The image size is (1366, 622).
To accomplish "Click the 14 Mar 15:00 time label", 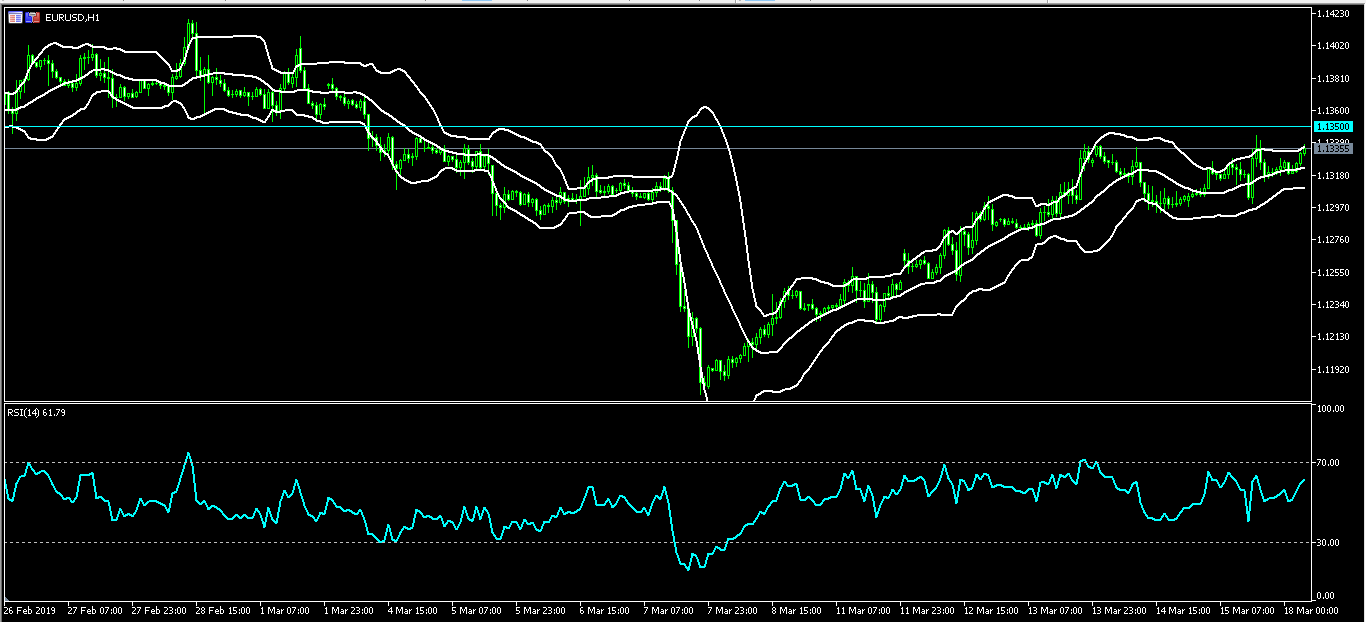I will click(x=1183, y=609).
